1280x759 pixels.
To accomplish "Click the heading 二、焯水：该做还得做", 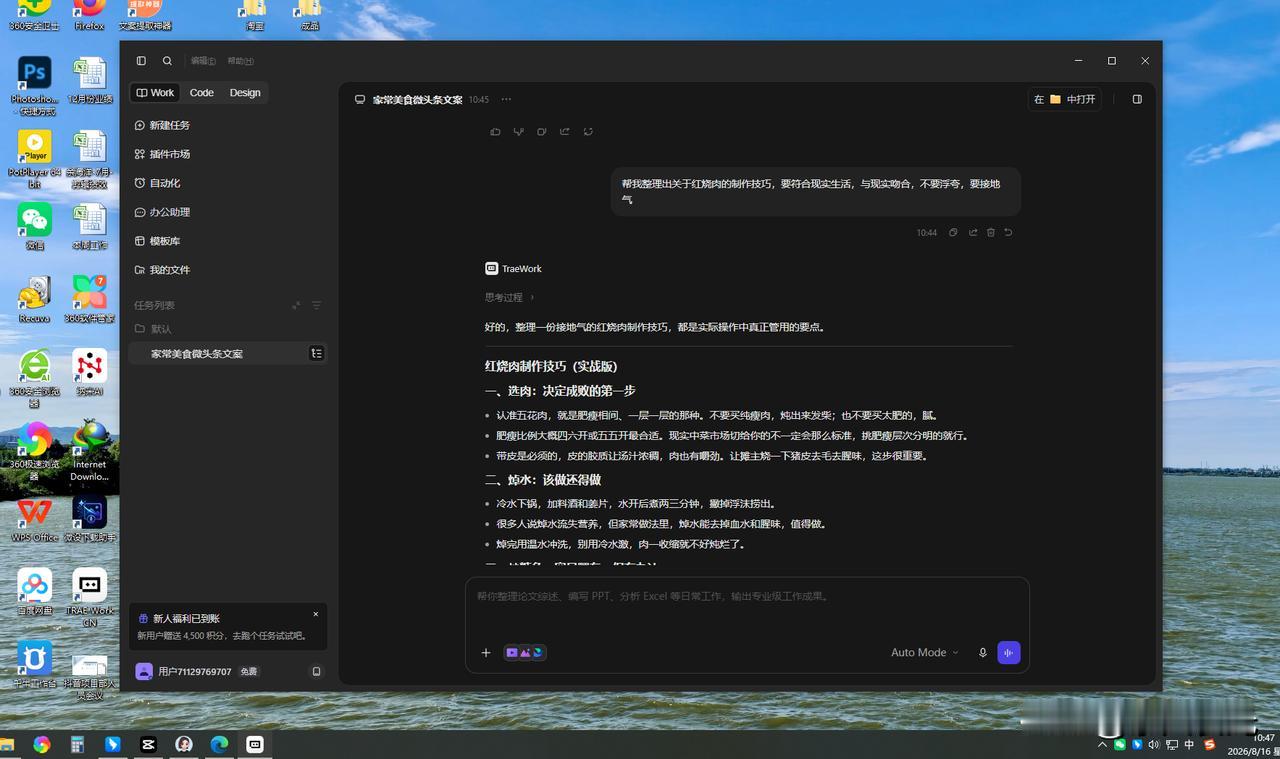I will [x=543, y=480].
